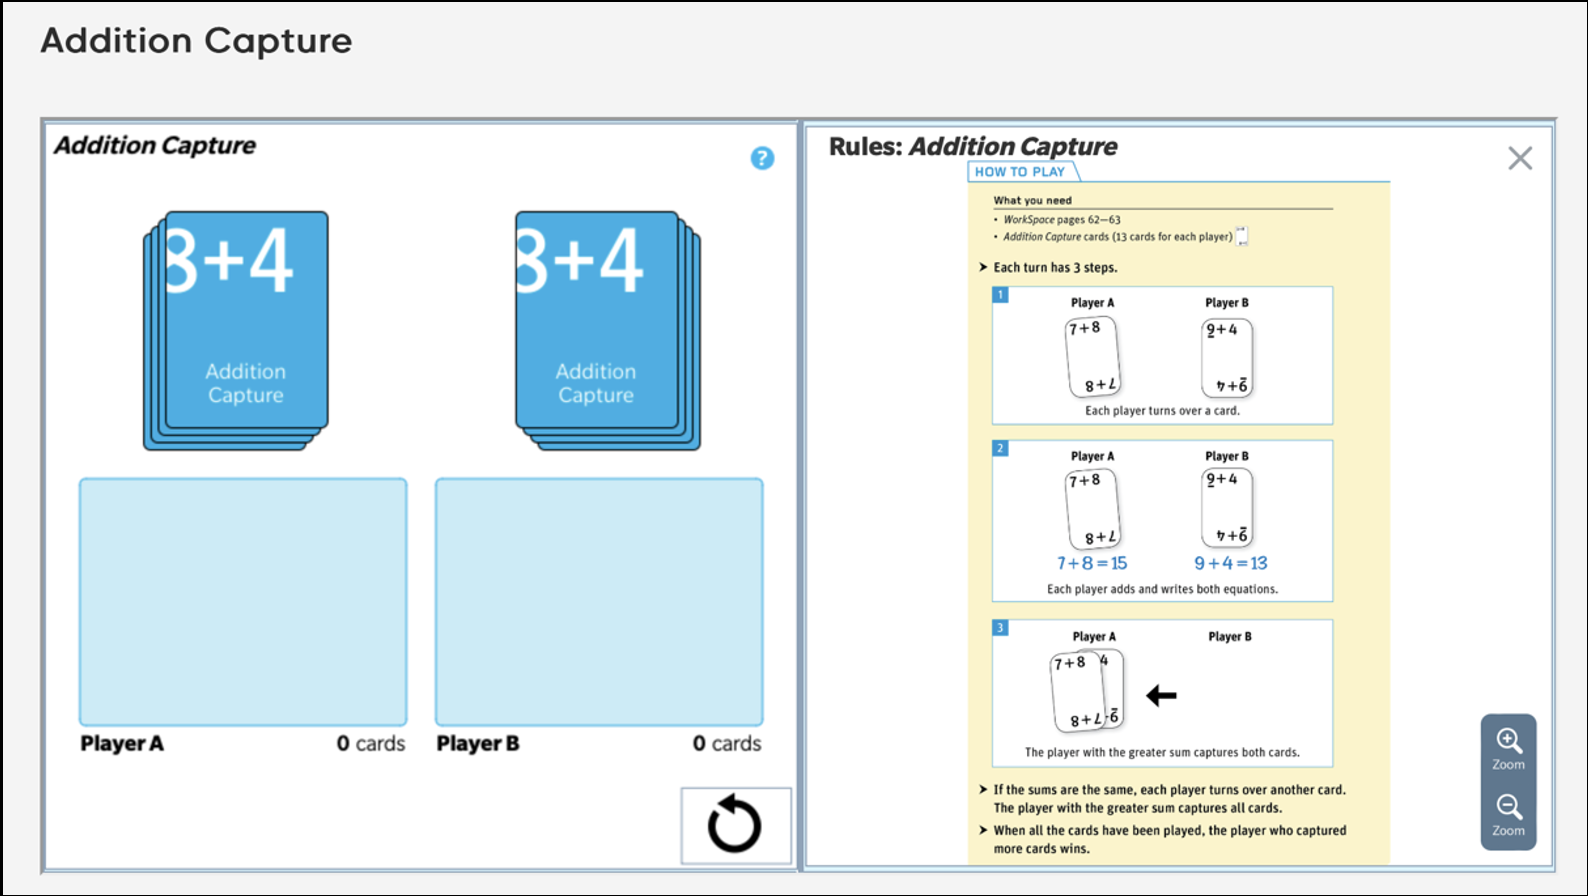Click 'Each player adds and writes both equations.'
The height and width of the screenshot is (896, 1588).
pos(1162,589)
